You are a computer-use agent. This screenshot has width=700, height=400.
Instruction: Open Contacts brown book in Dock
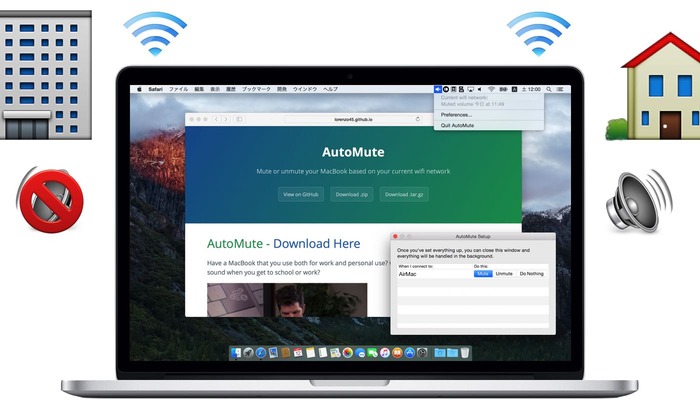[286, 353]
